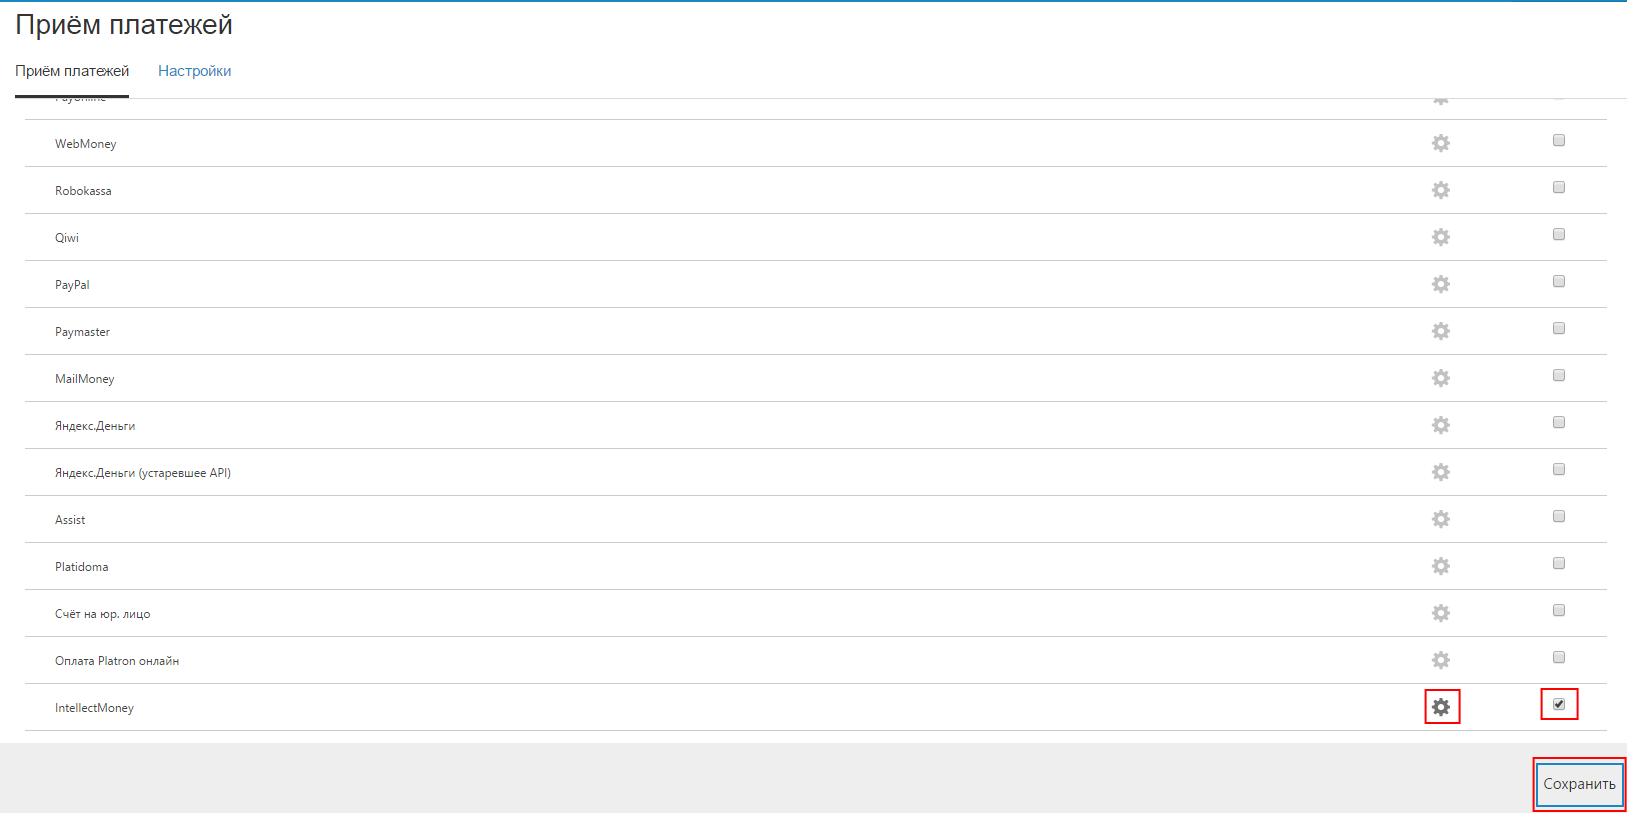Open gear for Оплата Platron онлайн

coord(1440,660)
